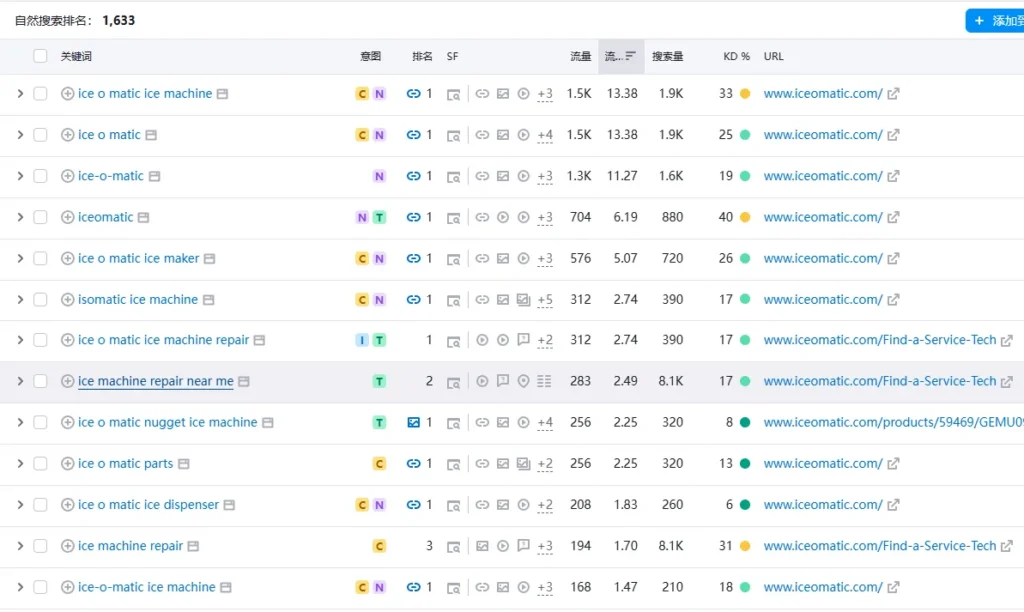Check the 'ice machine repair near me' row checkbox

tap(40, 381)
